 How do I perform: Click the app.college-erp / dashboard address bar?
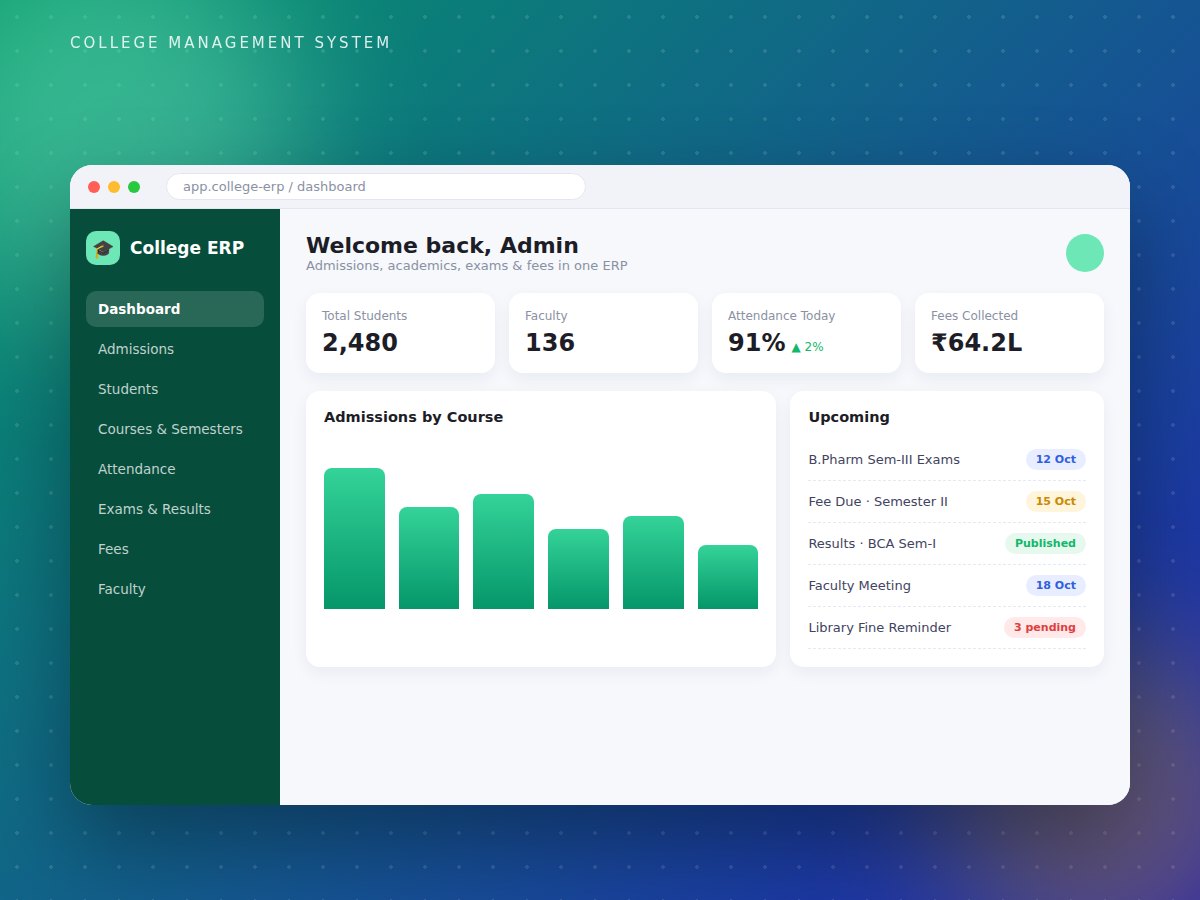tap(376, 187)
